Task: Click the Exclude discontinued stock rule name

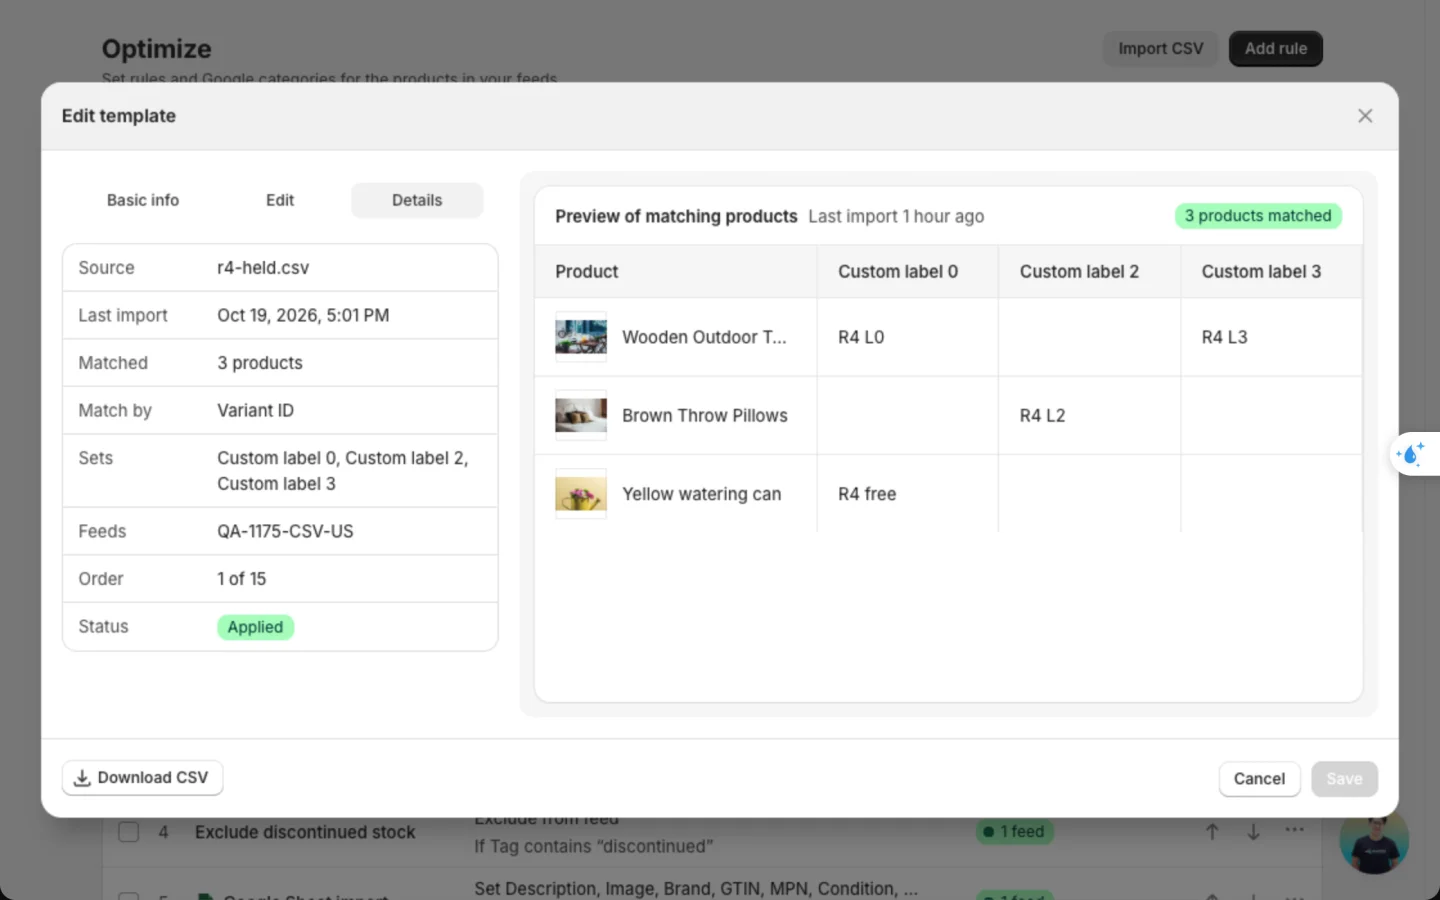Action: (x=305, y=832)
